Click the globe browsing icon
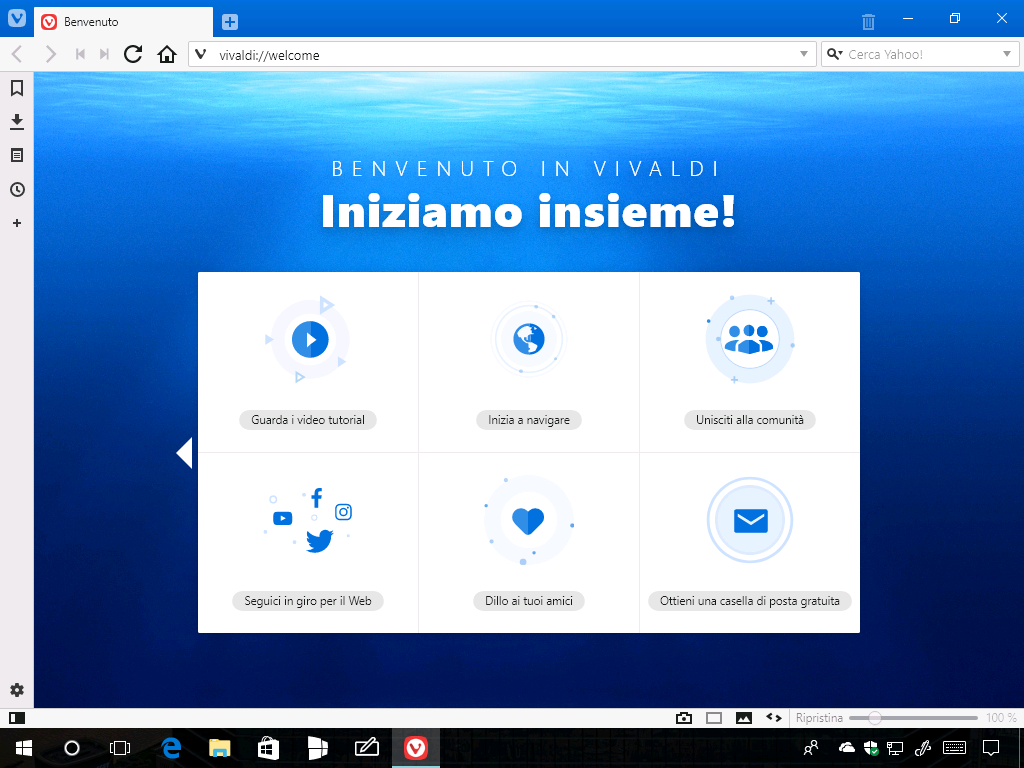The width and height of the screenshot is (1024, 768). click(x=529, y=340)
